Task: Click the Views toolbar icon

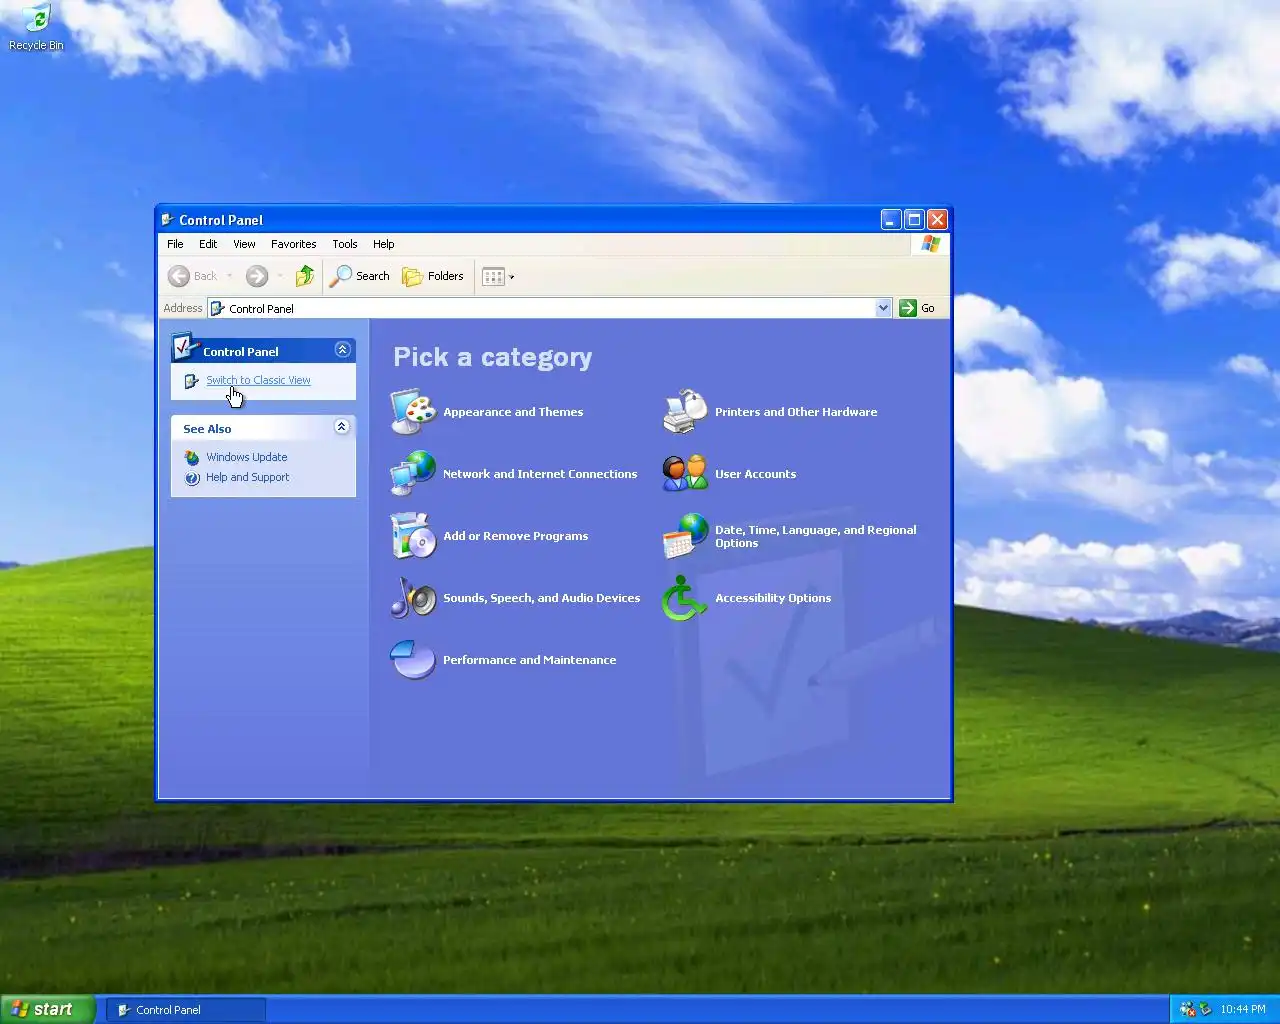Action: click(493, 277)
